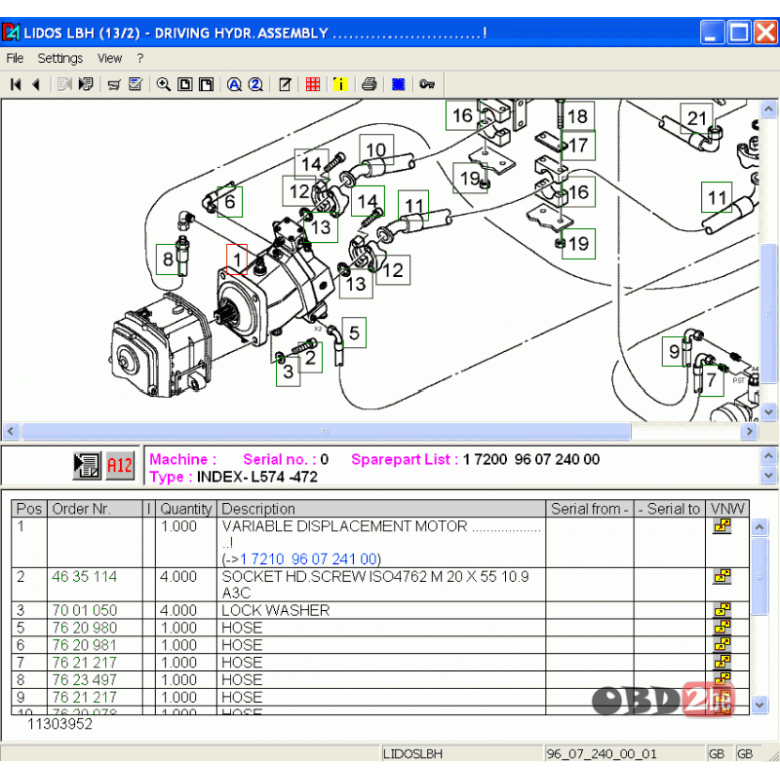Open VNW icon for variable displacement motor row
Screen dimensions: 780x780
pos(722,526)
